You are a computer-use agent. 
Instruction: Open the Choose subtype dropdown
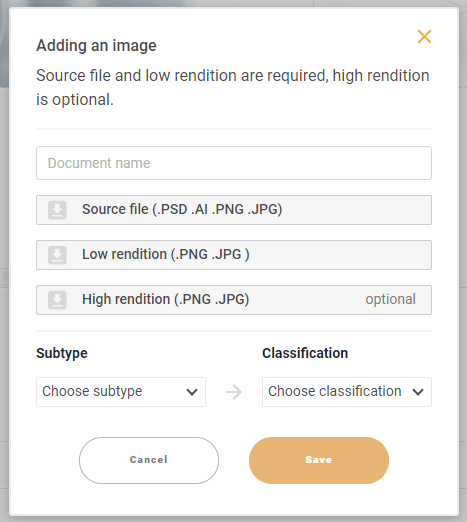[x=121, y=392]
